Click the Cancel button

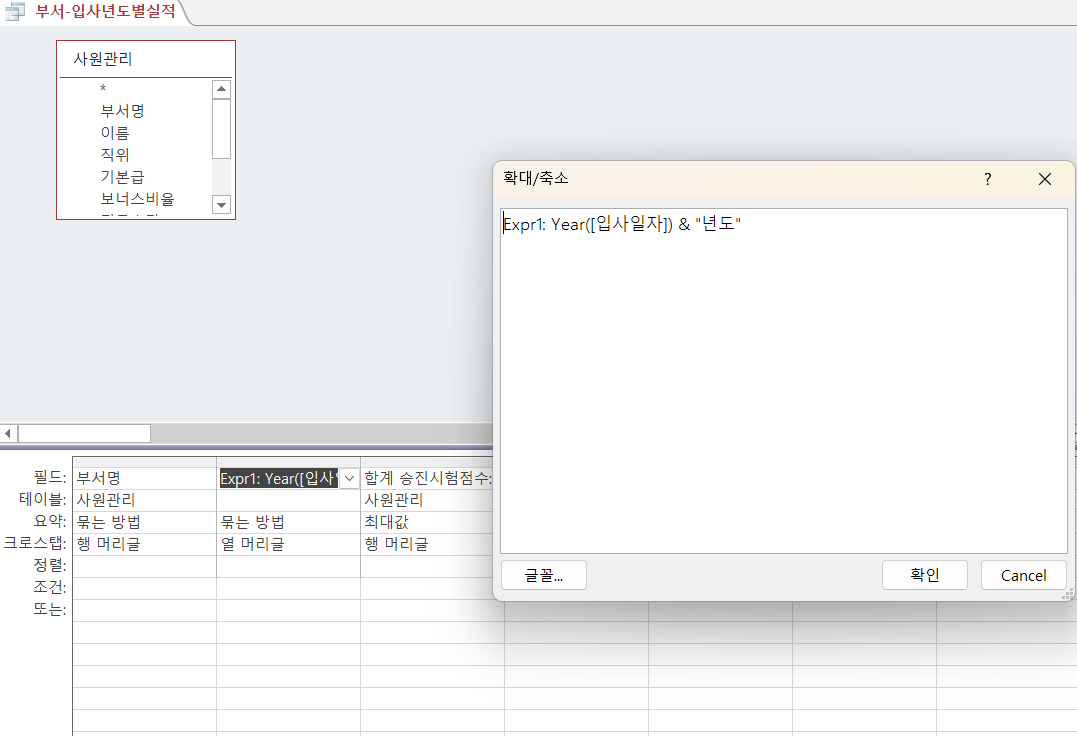(1023, 575)
